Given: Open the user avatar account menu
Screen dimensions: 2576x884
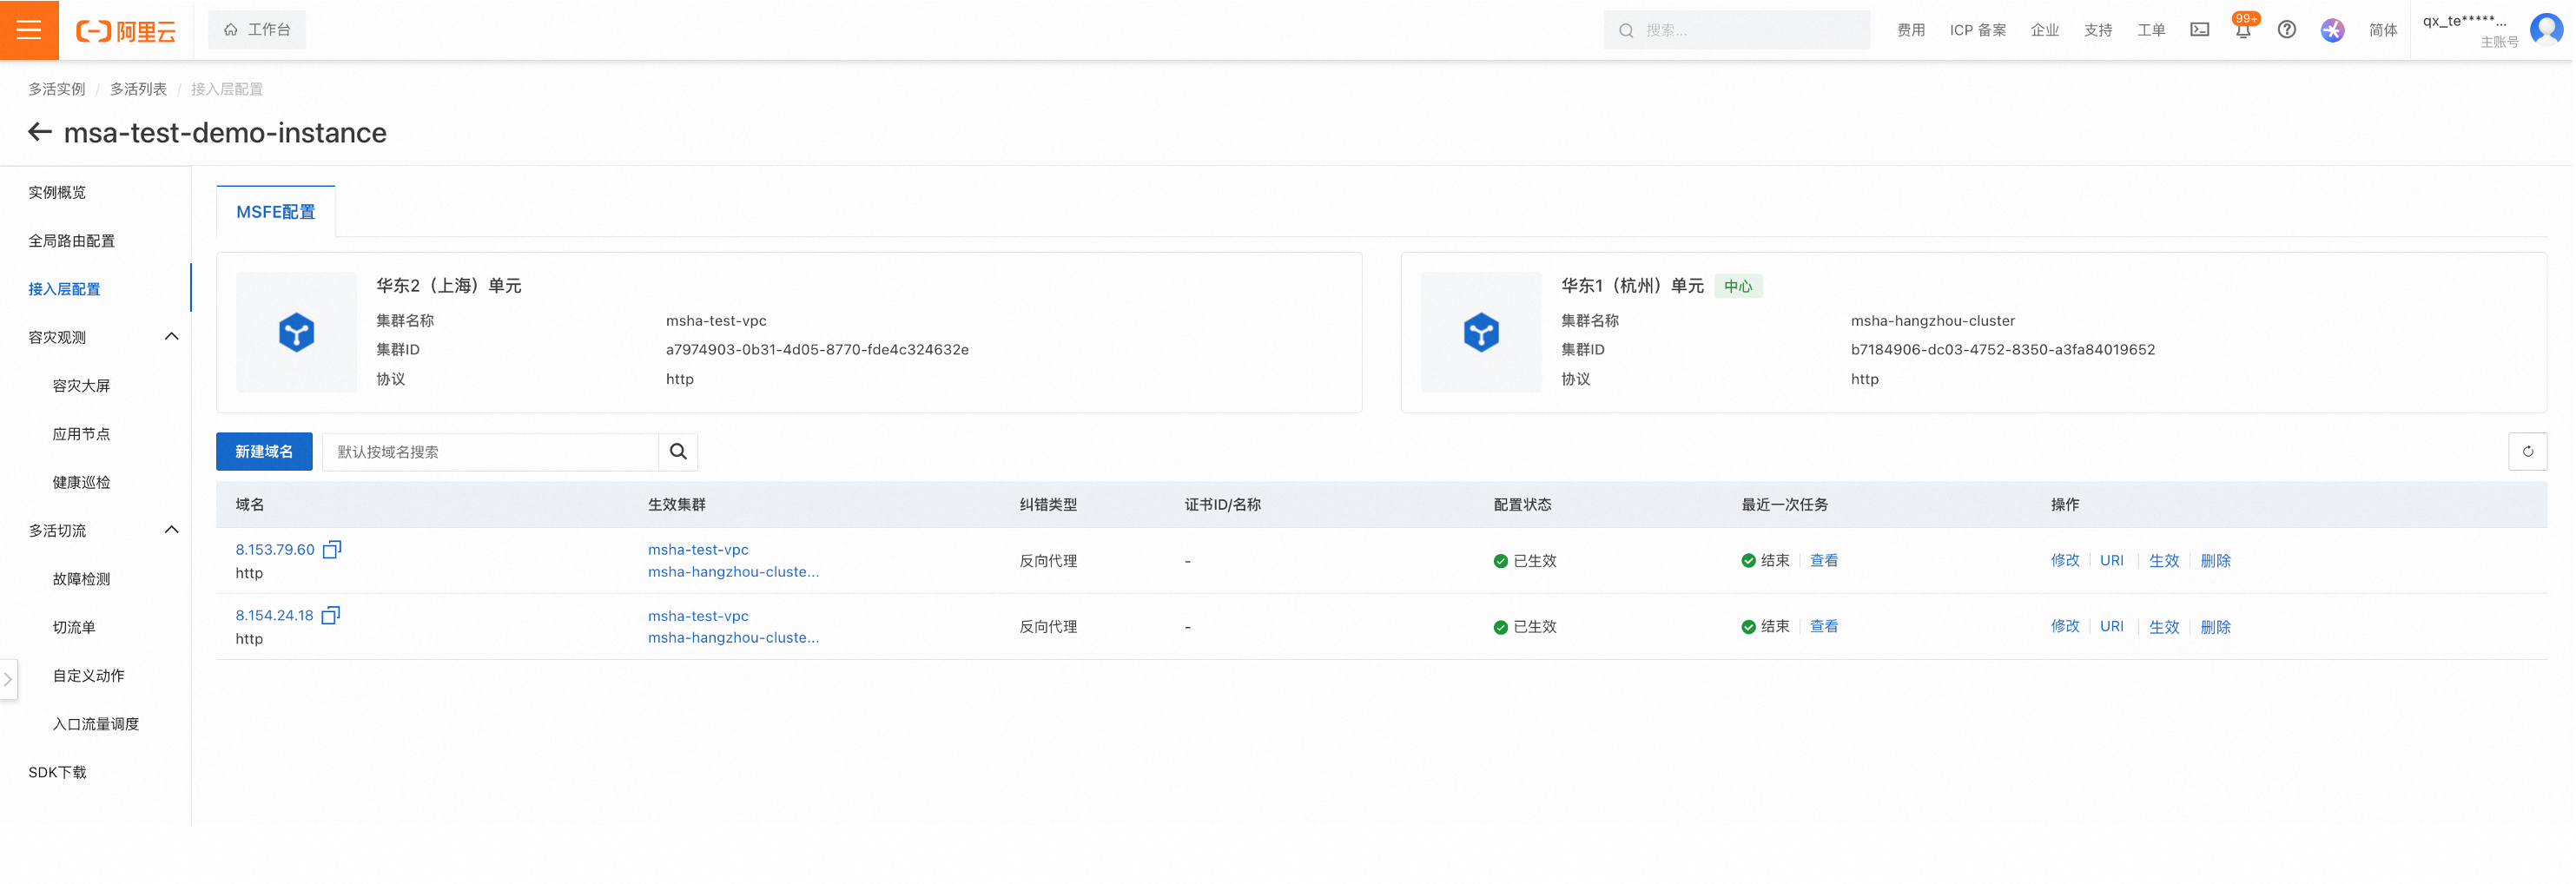Looking at the screenshot, I should click(2546, 29).
